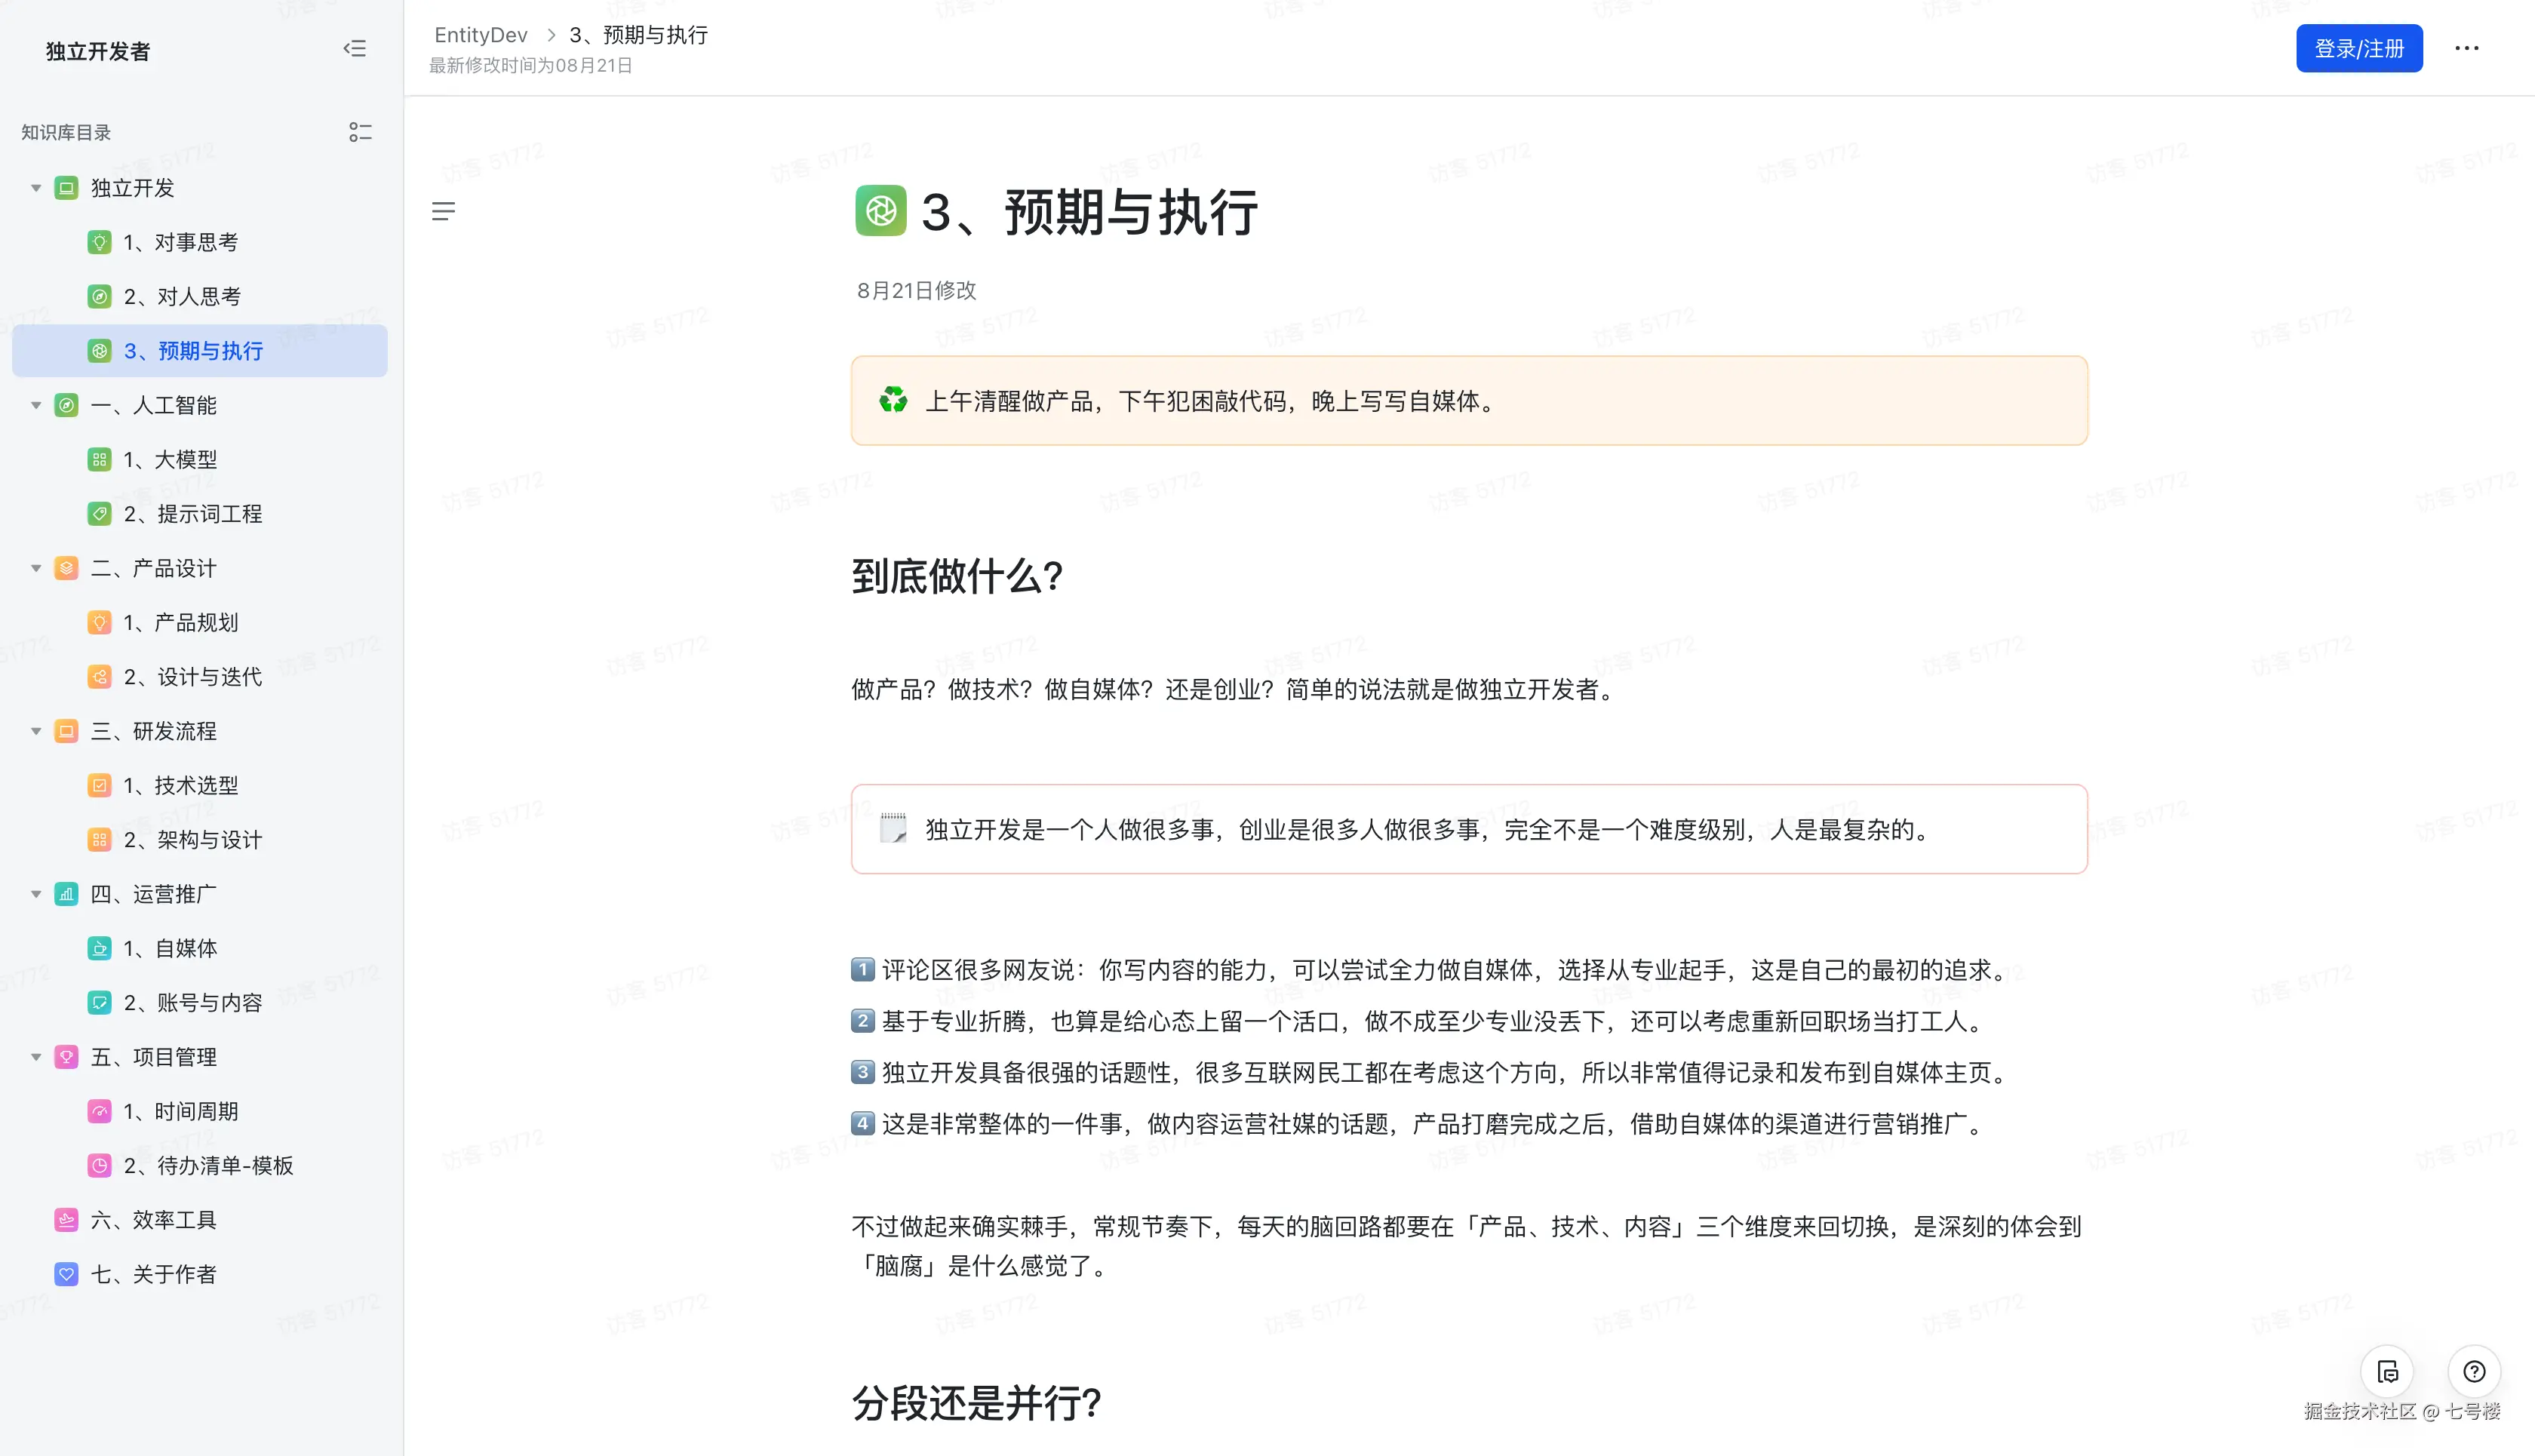Viewport: 2535px width, 1456px height.
Task: Open the more options ... menu
Action: (2466, 48)
